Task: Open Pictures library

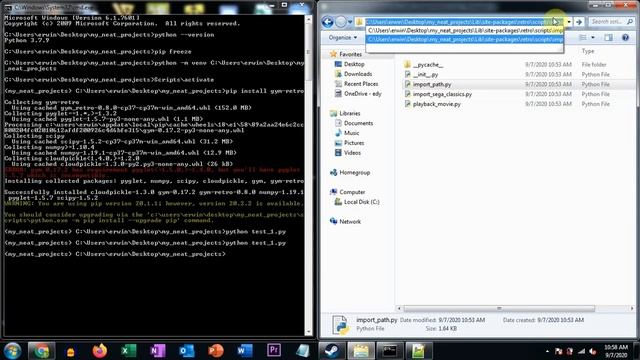Action: [x=354, y=143]
